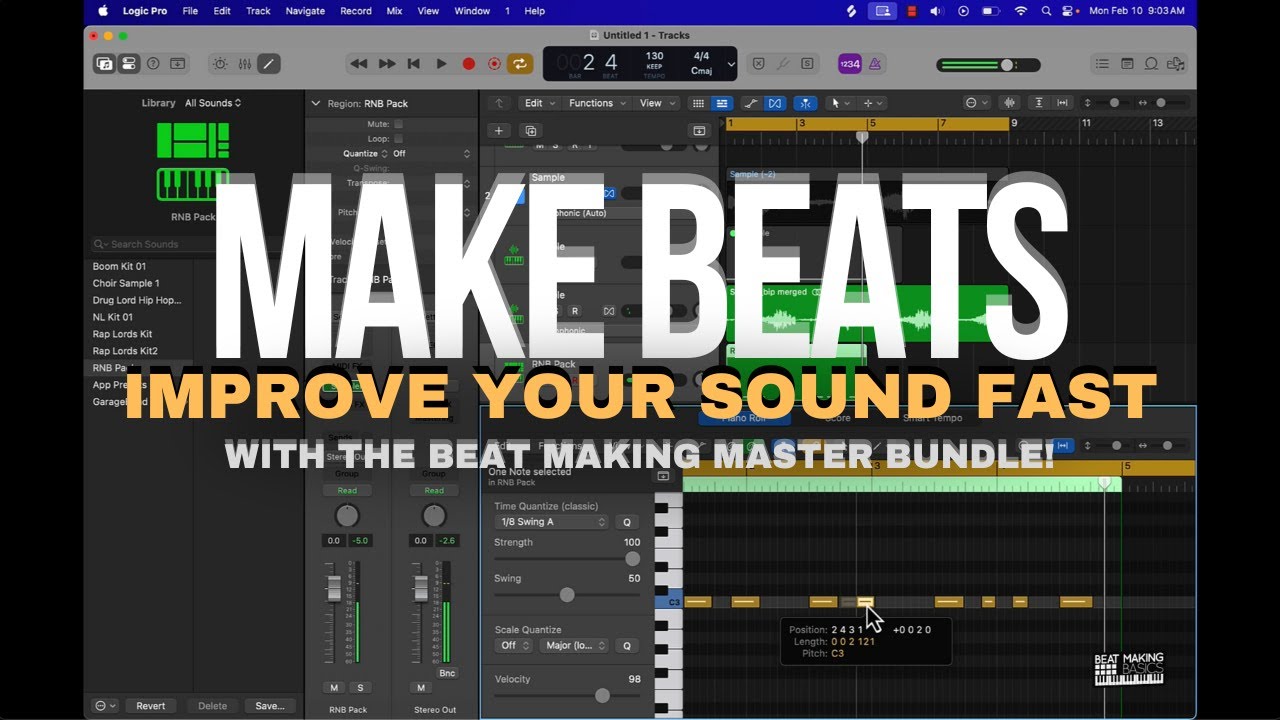Open the Scale Quantize Off dropdown
1280x720 pixels.
[514, 645]
